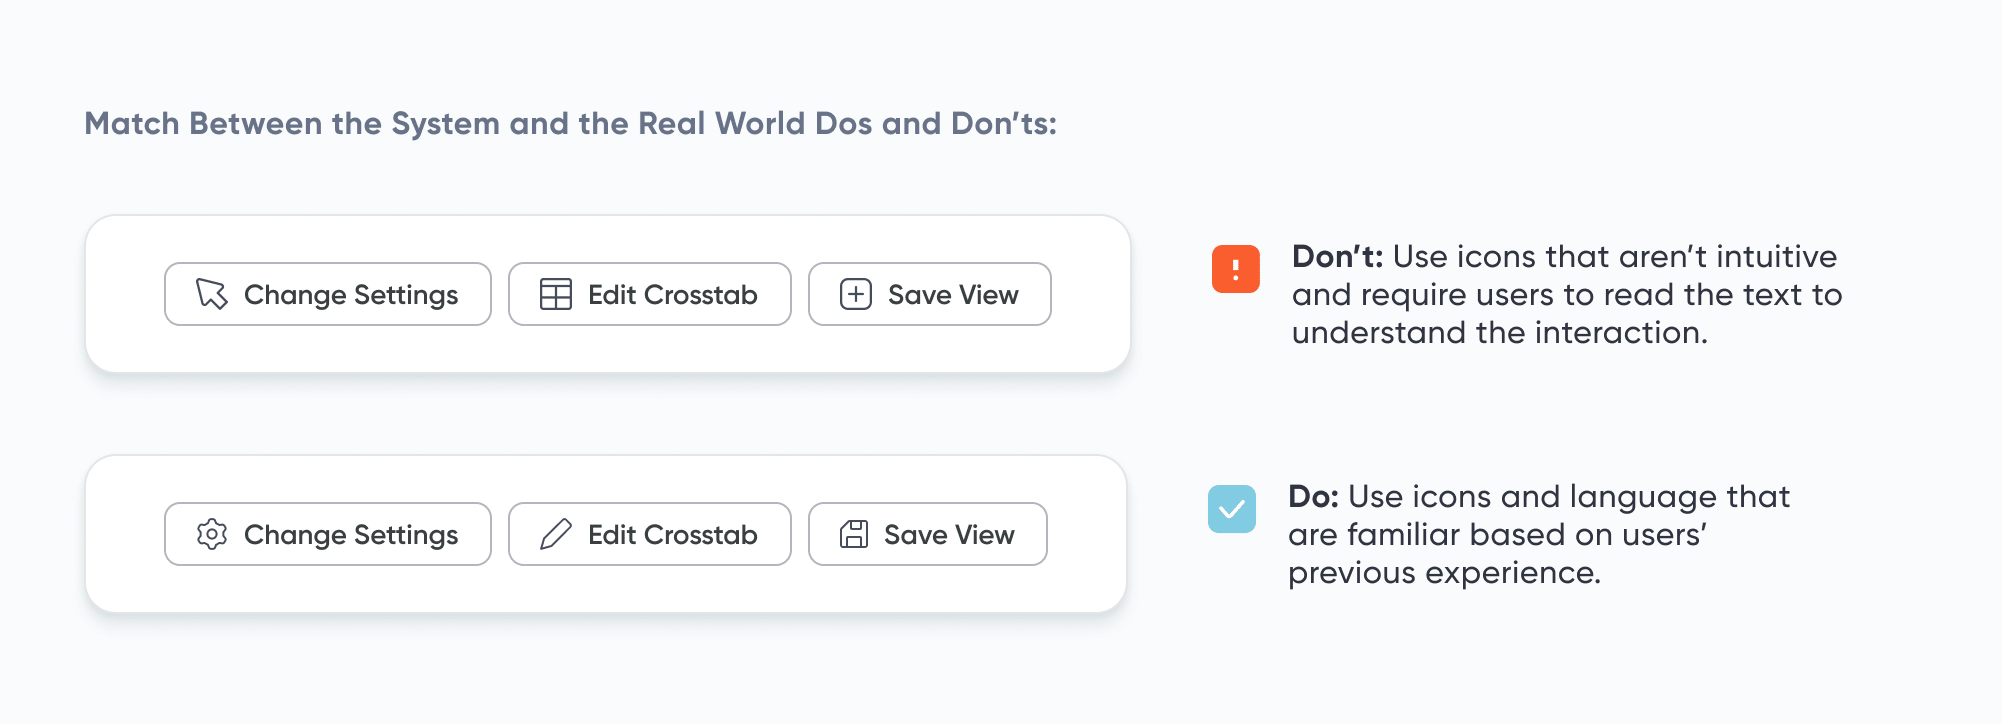Image resolution: width=2002 pixels, height=724 pixels.
Task: Click Save View in the second card
Action: coord(927,534)
